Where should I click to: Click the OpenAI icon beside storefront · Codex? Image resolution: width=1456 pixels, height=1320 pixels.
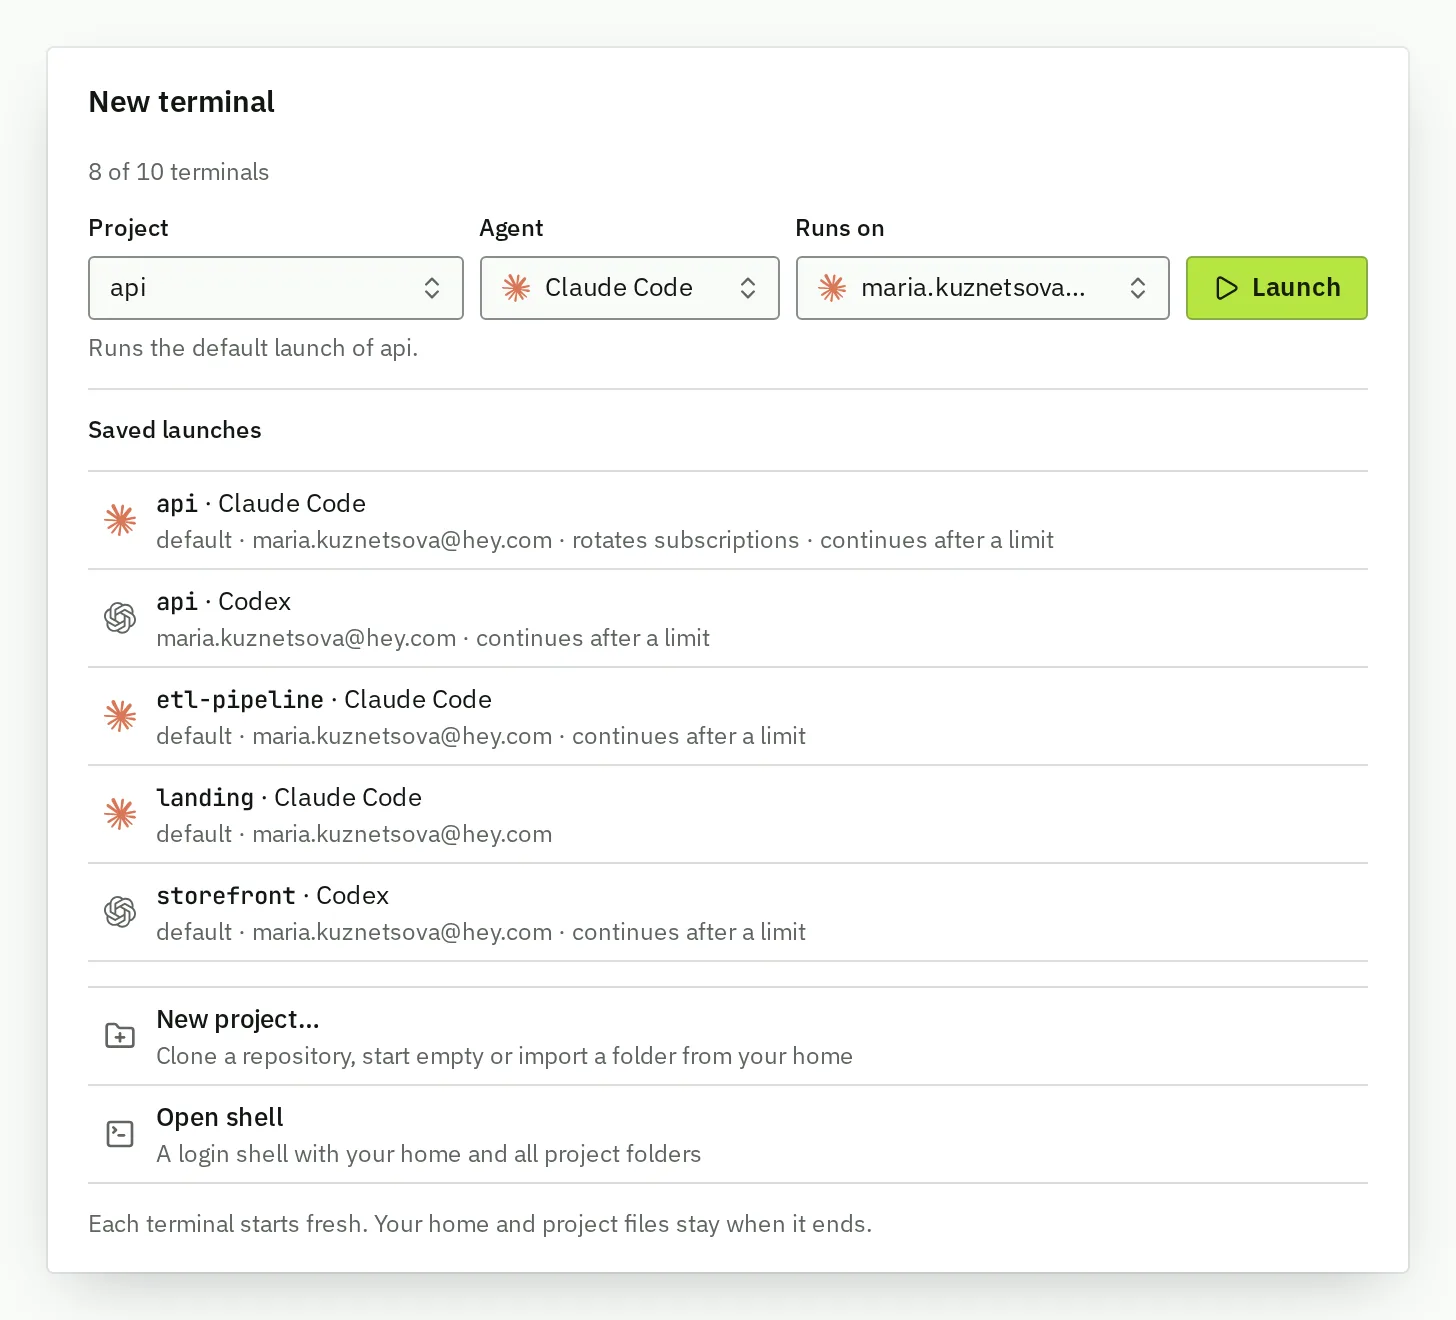point(120,912)
